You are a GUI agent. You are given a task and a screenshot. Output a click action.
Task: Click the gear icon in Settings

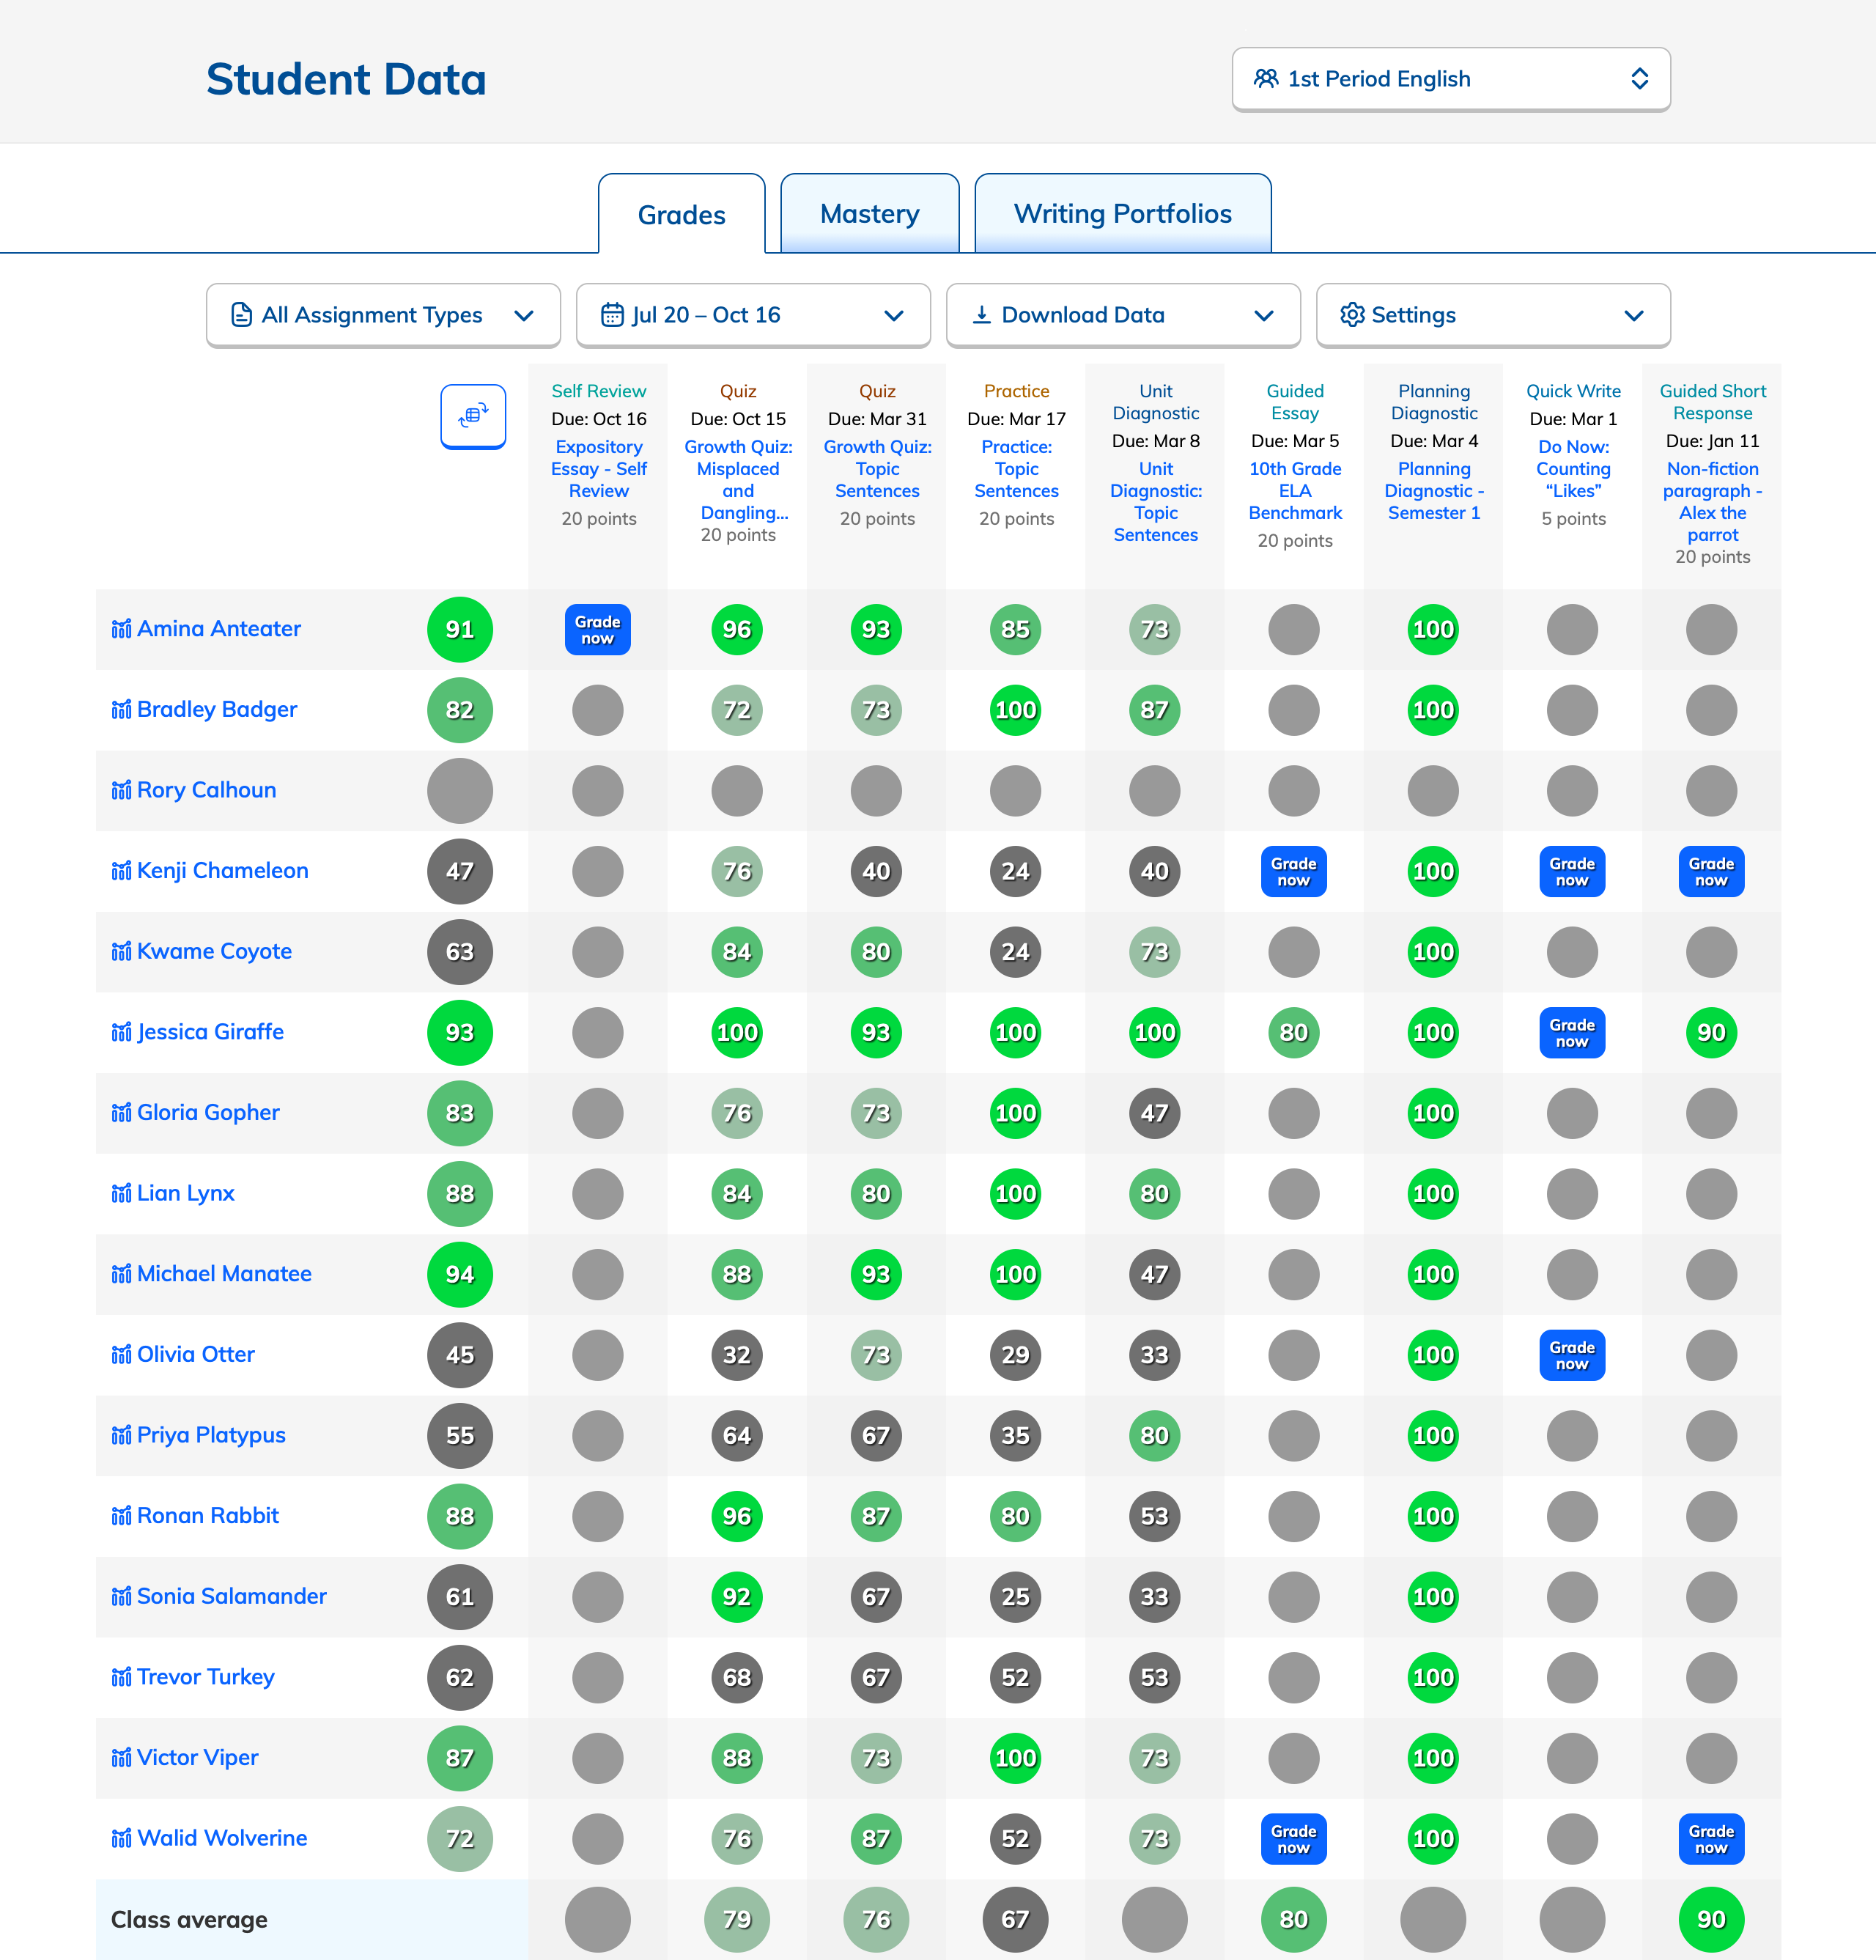(1352, 315)
